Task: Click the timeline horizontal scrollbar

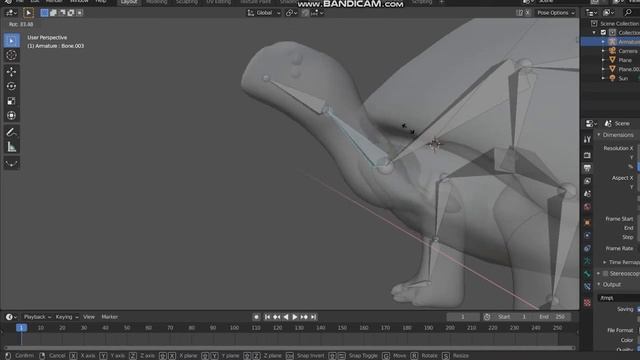Action: (290, 348)
